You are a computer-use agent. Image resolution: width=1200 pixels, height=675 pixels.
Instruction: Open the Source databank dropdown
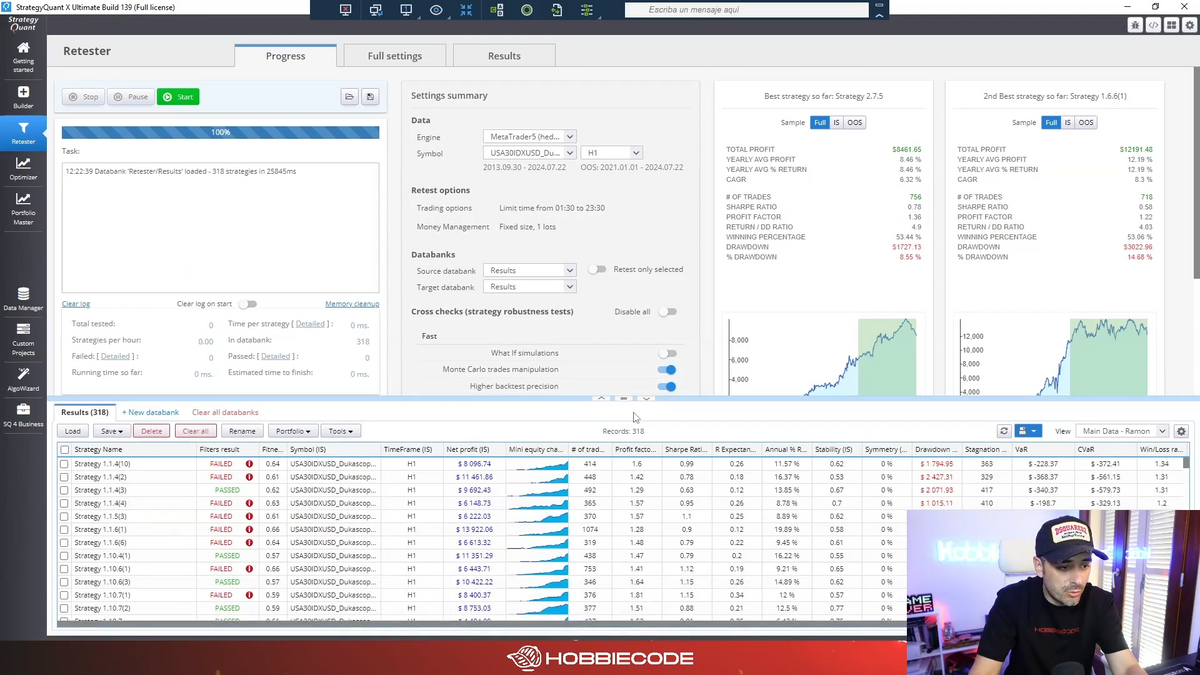click(529, 270)
